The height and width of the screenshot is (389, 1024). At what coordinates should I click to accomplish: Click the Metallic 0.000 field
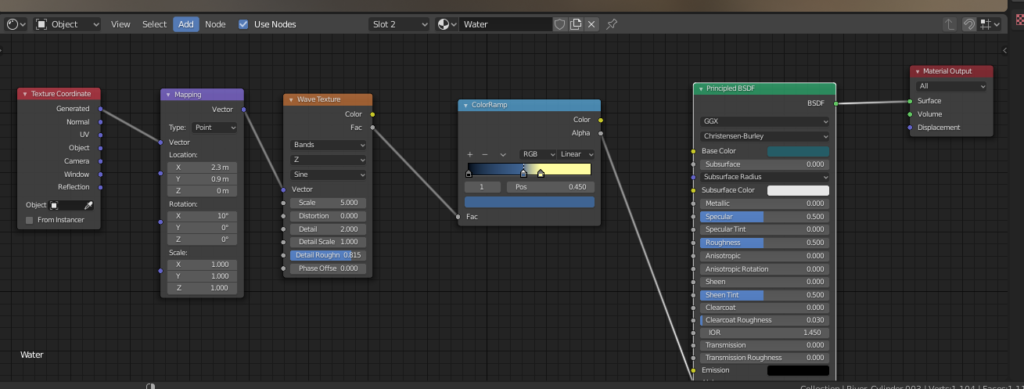click(765, 204)
